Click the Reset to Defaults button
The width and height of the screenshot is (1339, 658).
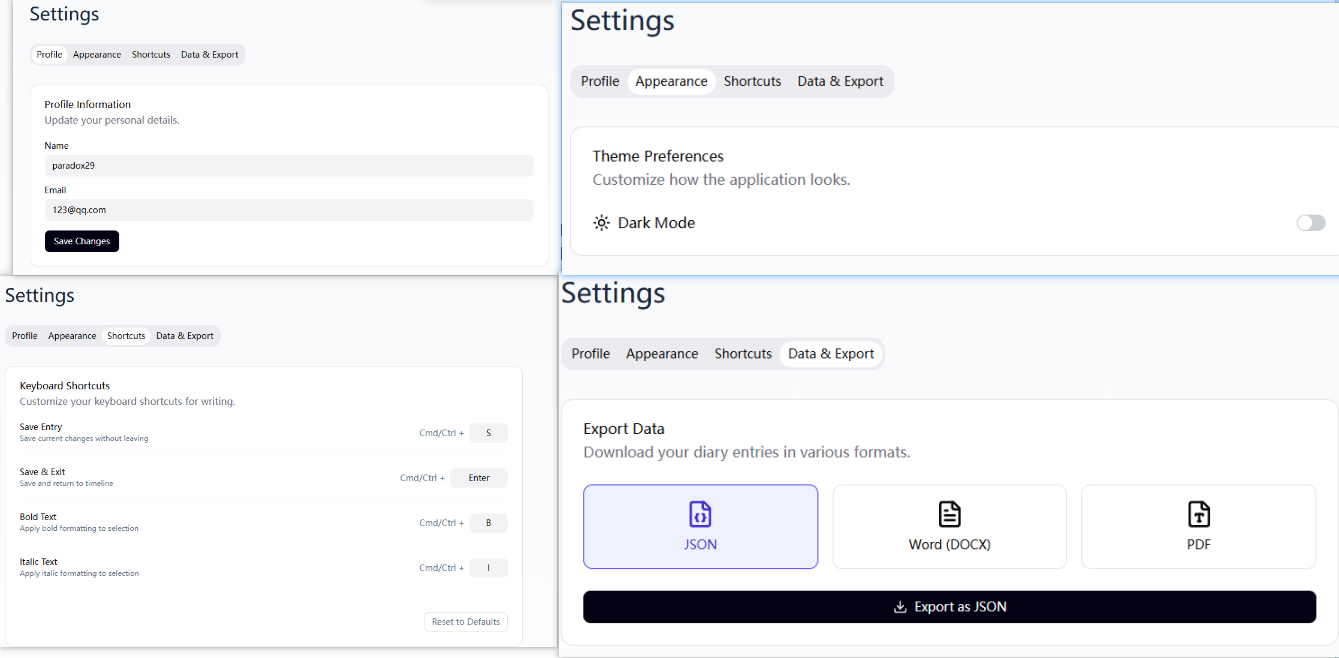(465, 622)
